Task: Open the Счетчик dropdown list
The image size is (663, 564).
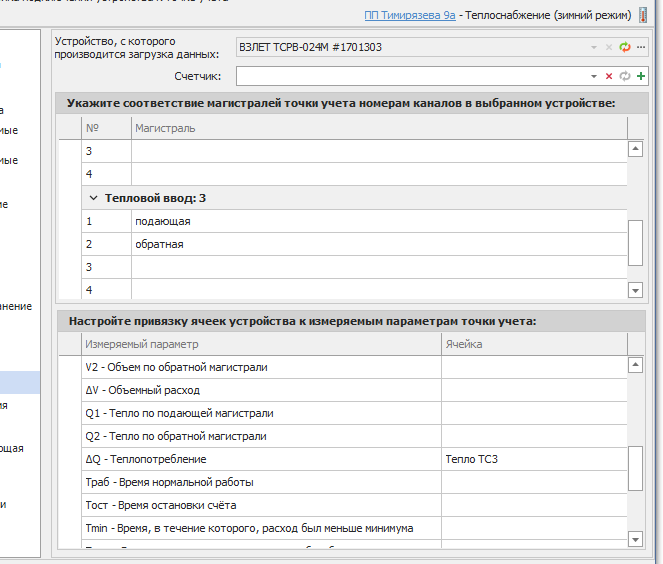Action: click(594, 76)
